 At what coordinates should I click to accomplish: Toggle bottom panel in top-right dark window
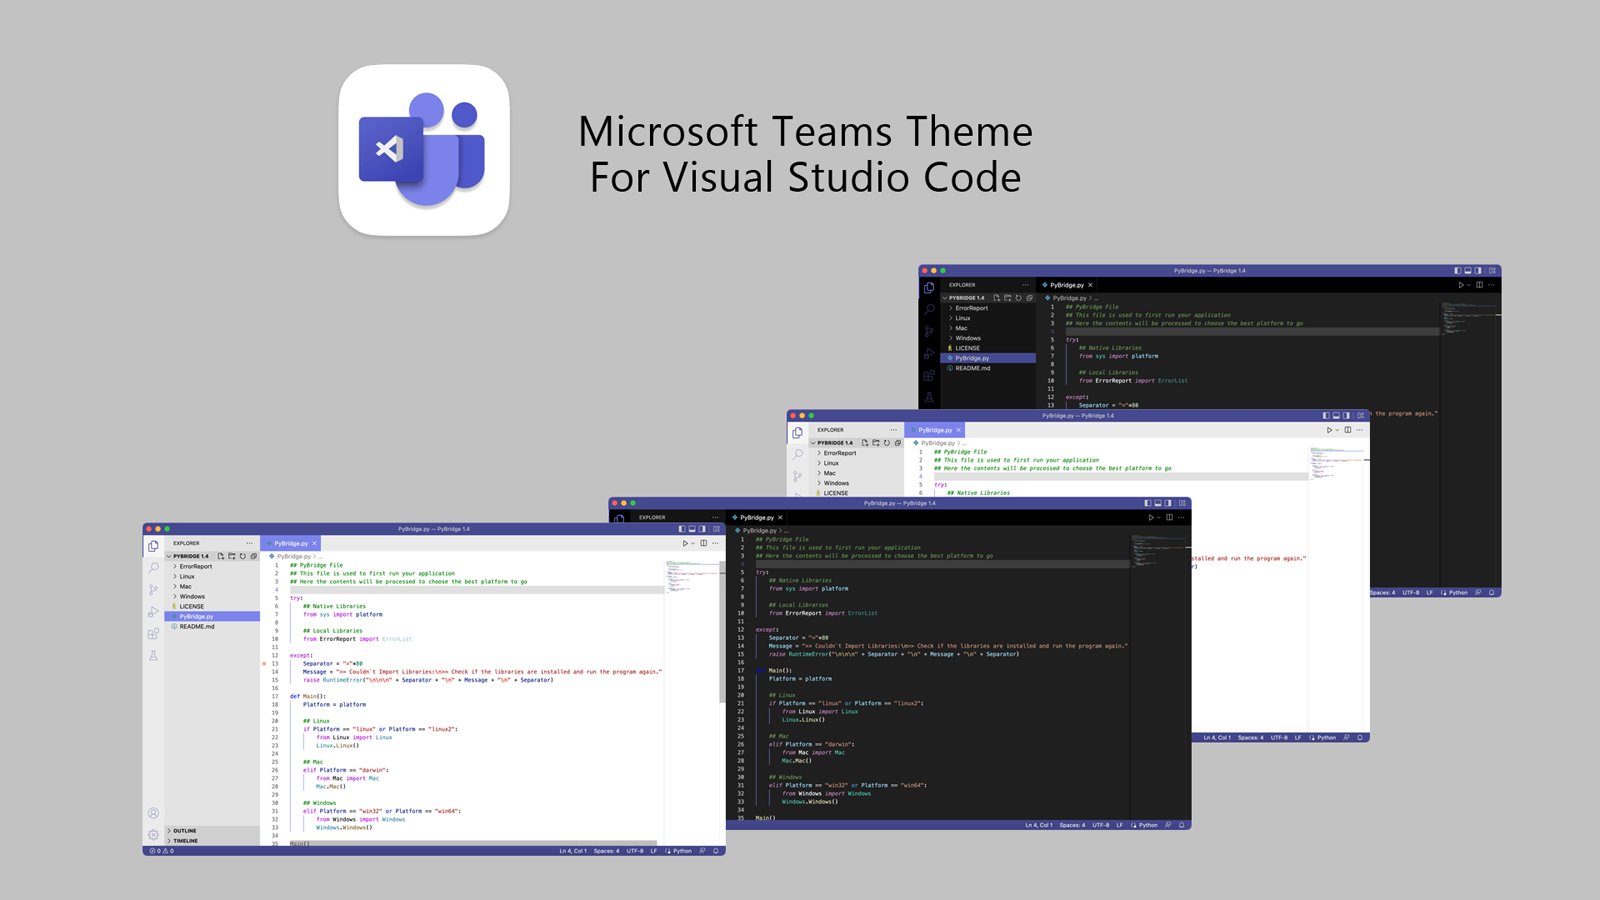pos(1468,270)
